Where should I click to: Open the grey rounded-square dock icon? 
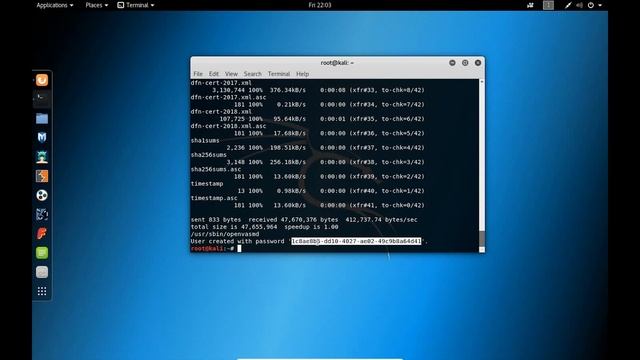(x=42, y=272)
